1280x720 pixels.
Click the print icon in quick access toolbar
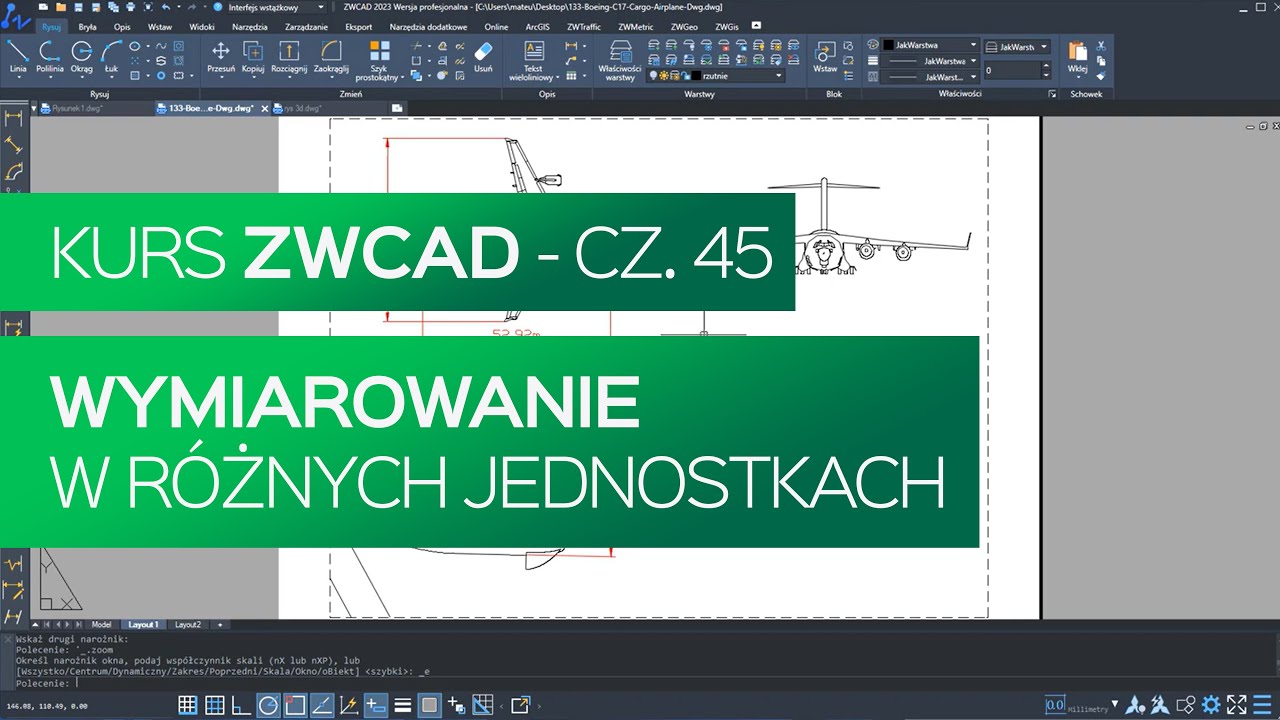point(131,7)
